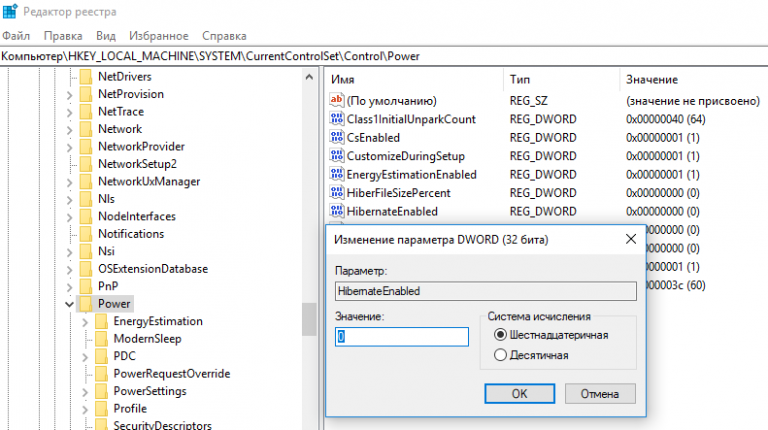Click the Registry Editor app icon in title bar
Screen dimensions: 768x430
click(x=11, y=12)
